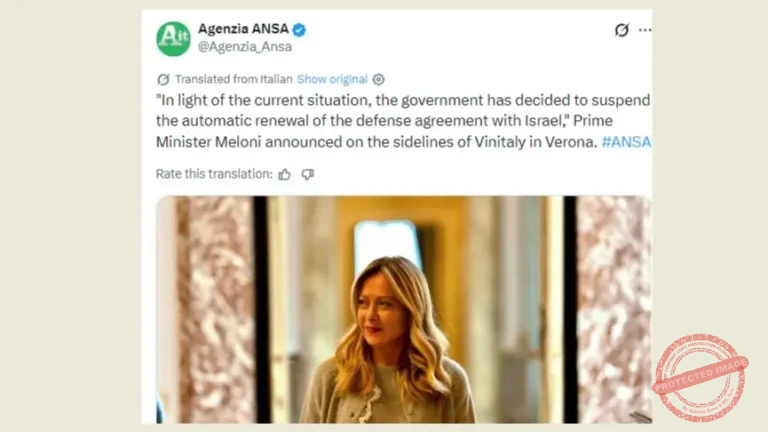Click the blue verified badge
Screen dimensions: 768x432
299,30
